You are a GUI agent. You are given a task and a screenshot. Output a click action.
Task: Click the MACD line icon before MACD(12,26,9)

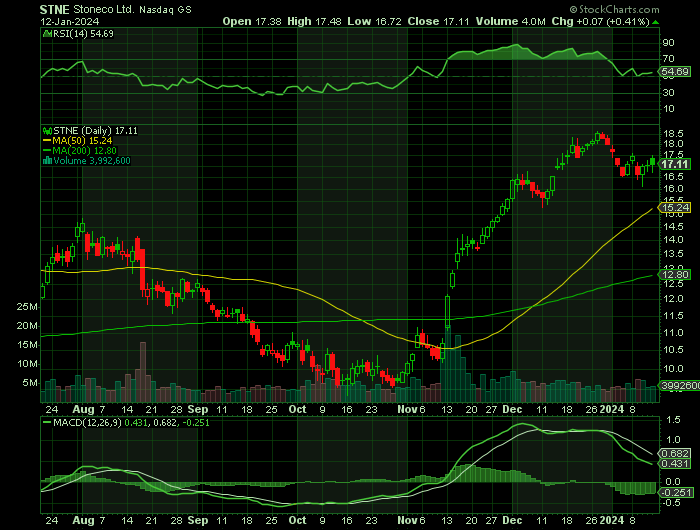click(47, 422)
